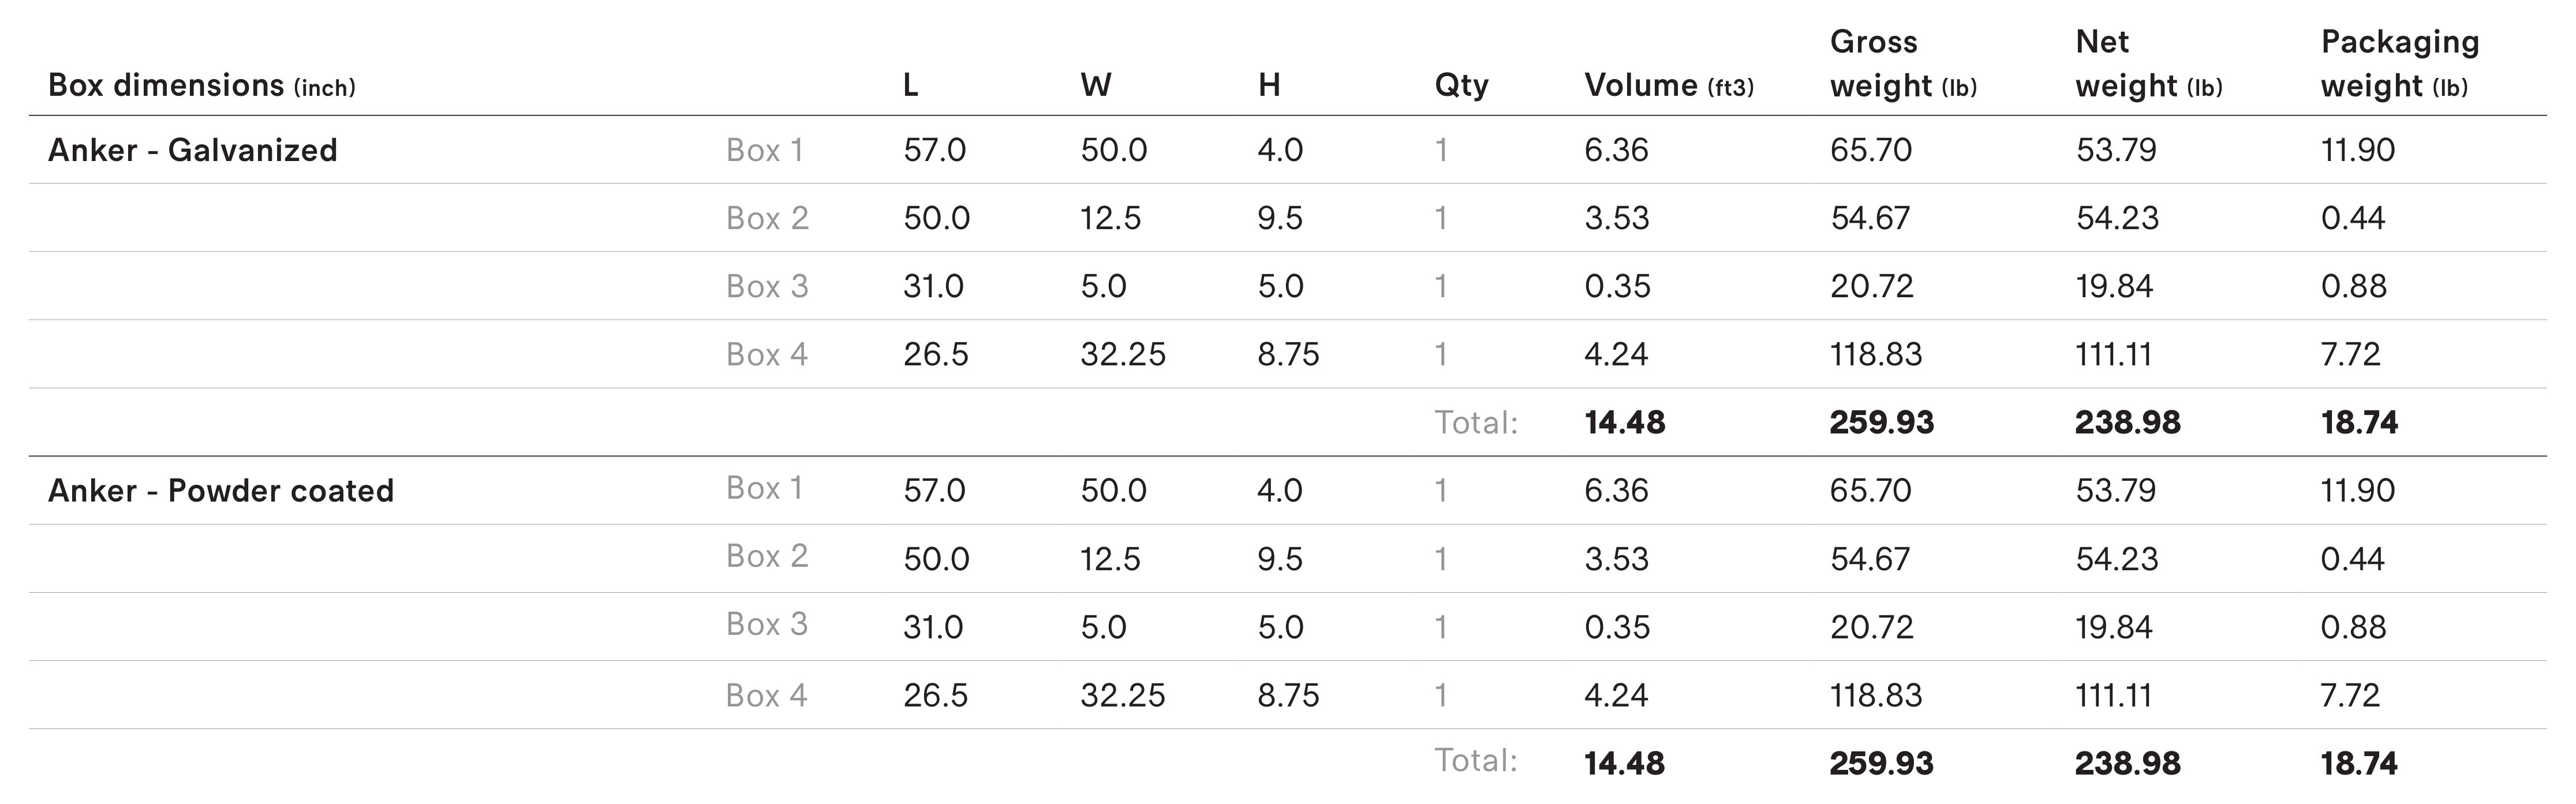Click Powder coated total volume 14.48
This screenshot has width=2576, height=804.
click(x=1624, y=764)
